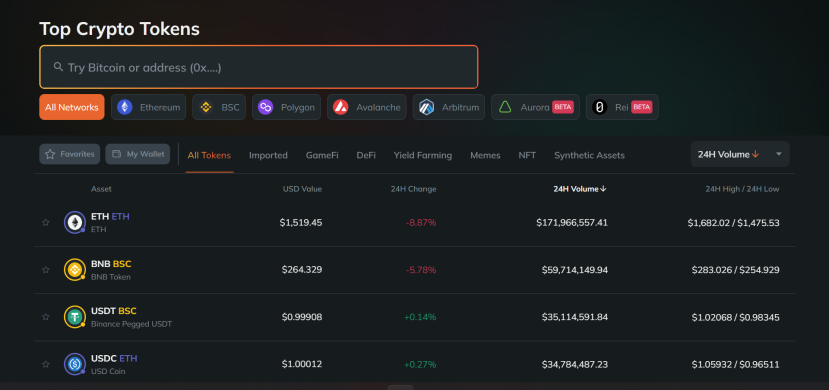Click the ETH token logo icon
829x390 pixels.
[75, 222]
